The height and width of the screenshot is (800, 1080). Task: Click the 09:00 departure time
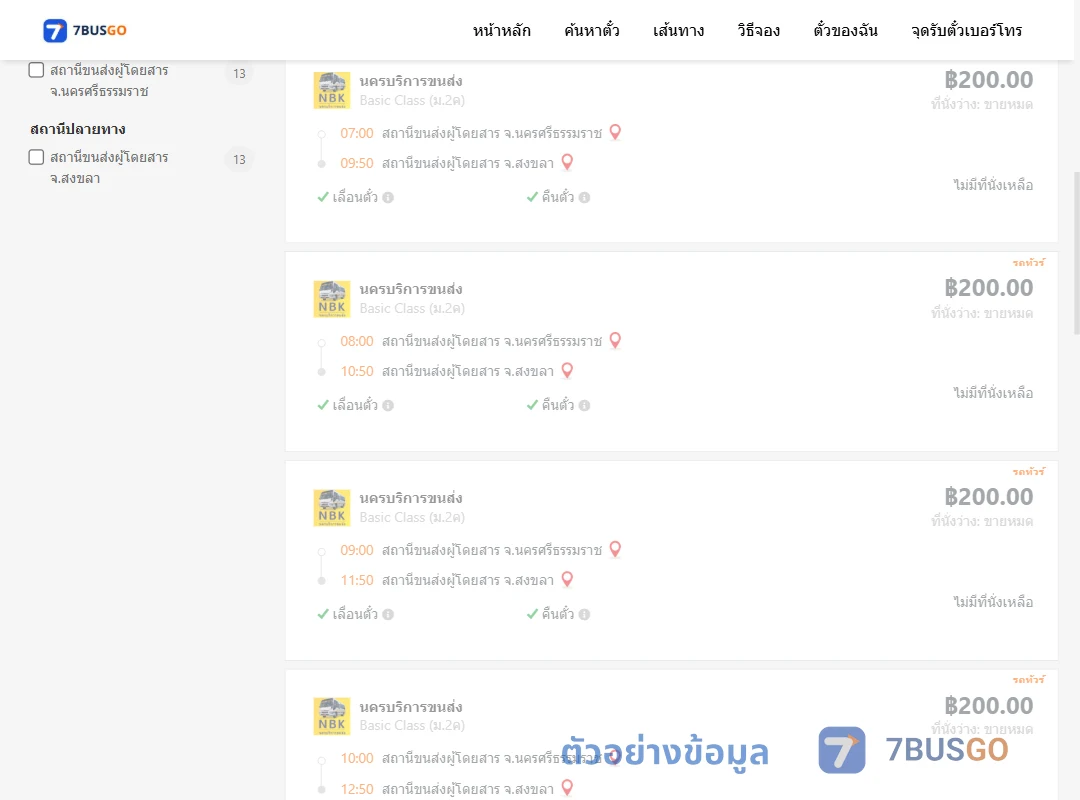pyautogui.click(x=357, y=550)
